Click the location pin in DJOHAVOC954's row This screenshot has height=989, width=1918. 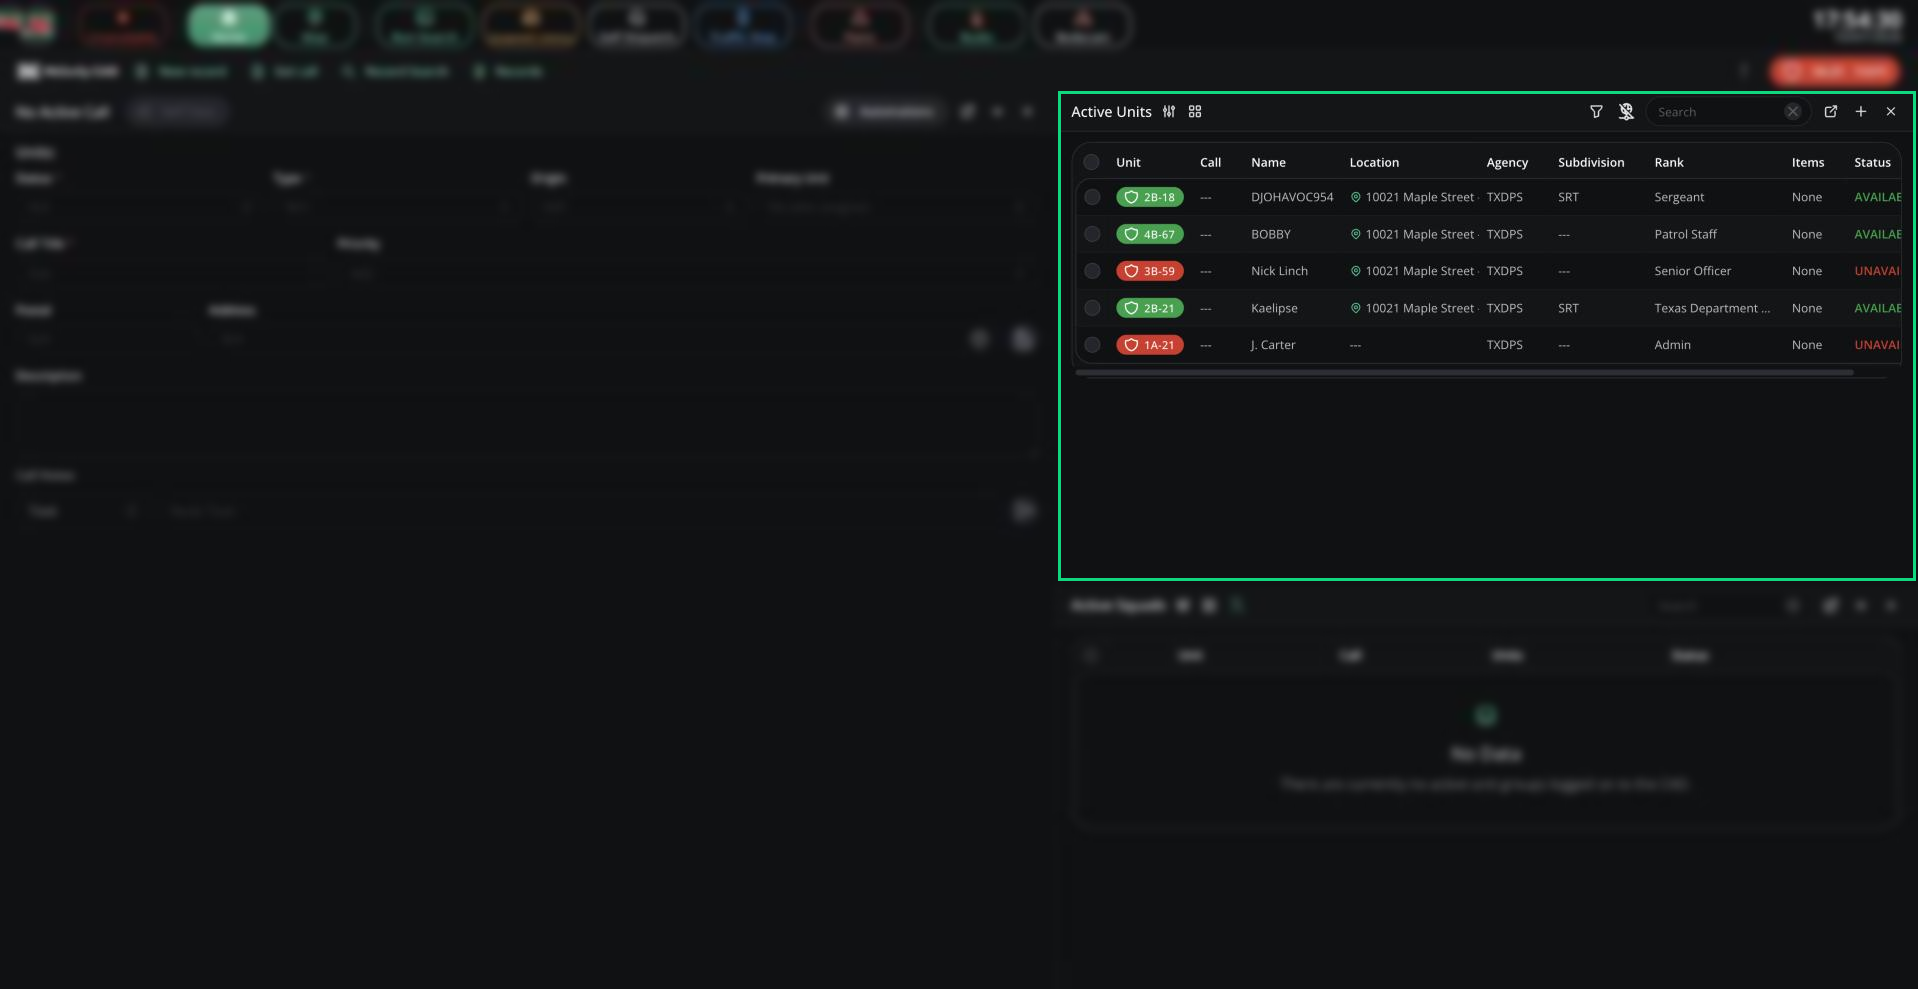[1356, 197]
